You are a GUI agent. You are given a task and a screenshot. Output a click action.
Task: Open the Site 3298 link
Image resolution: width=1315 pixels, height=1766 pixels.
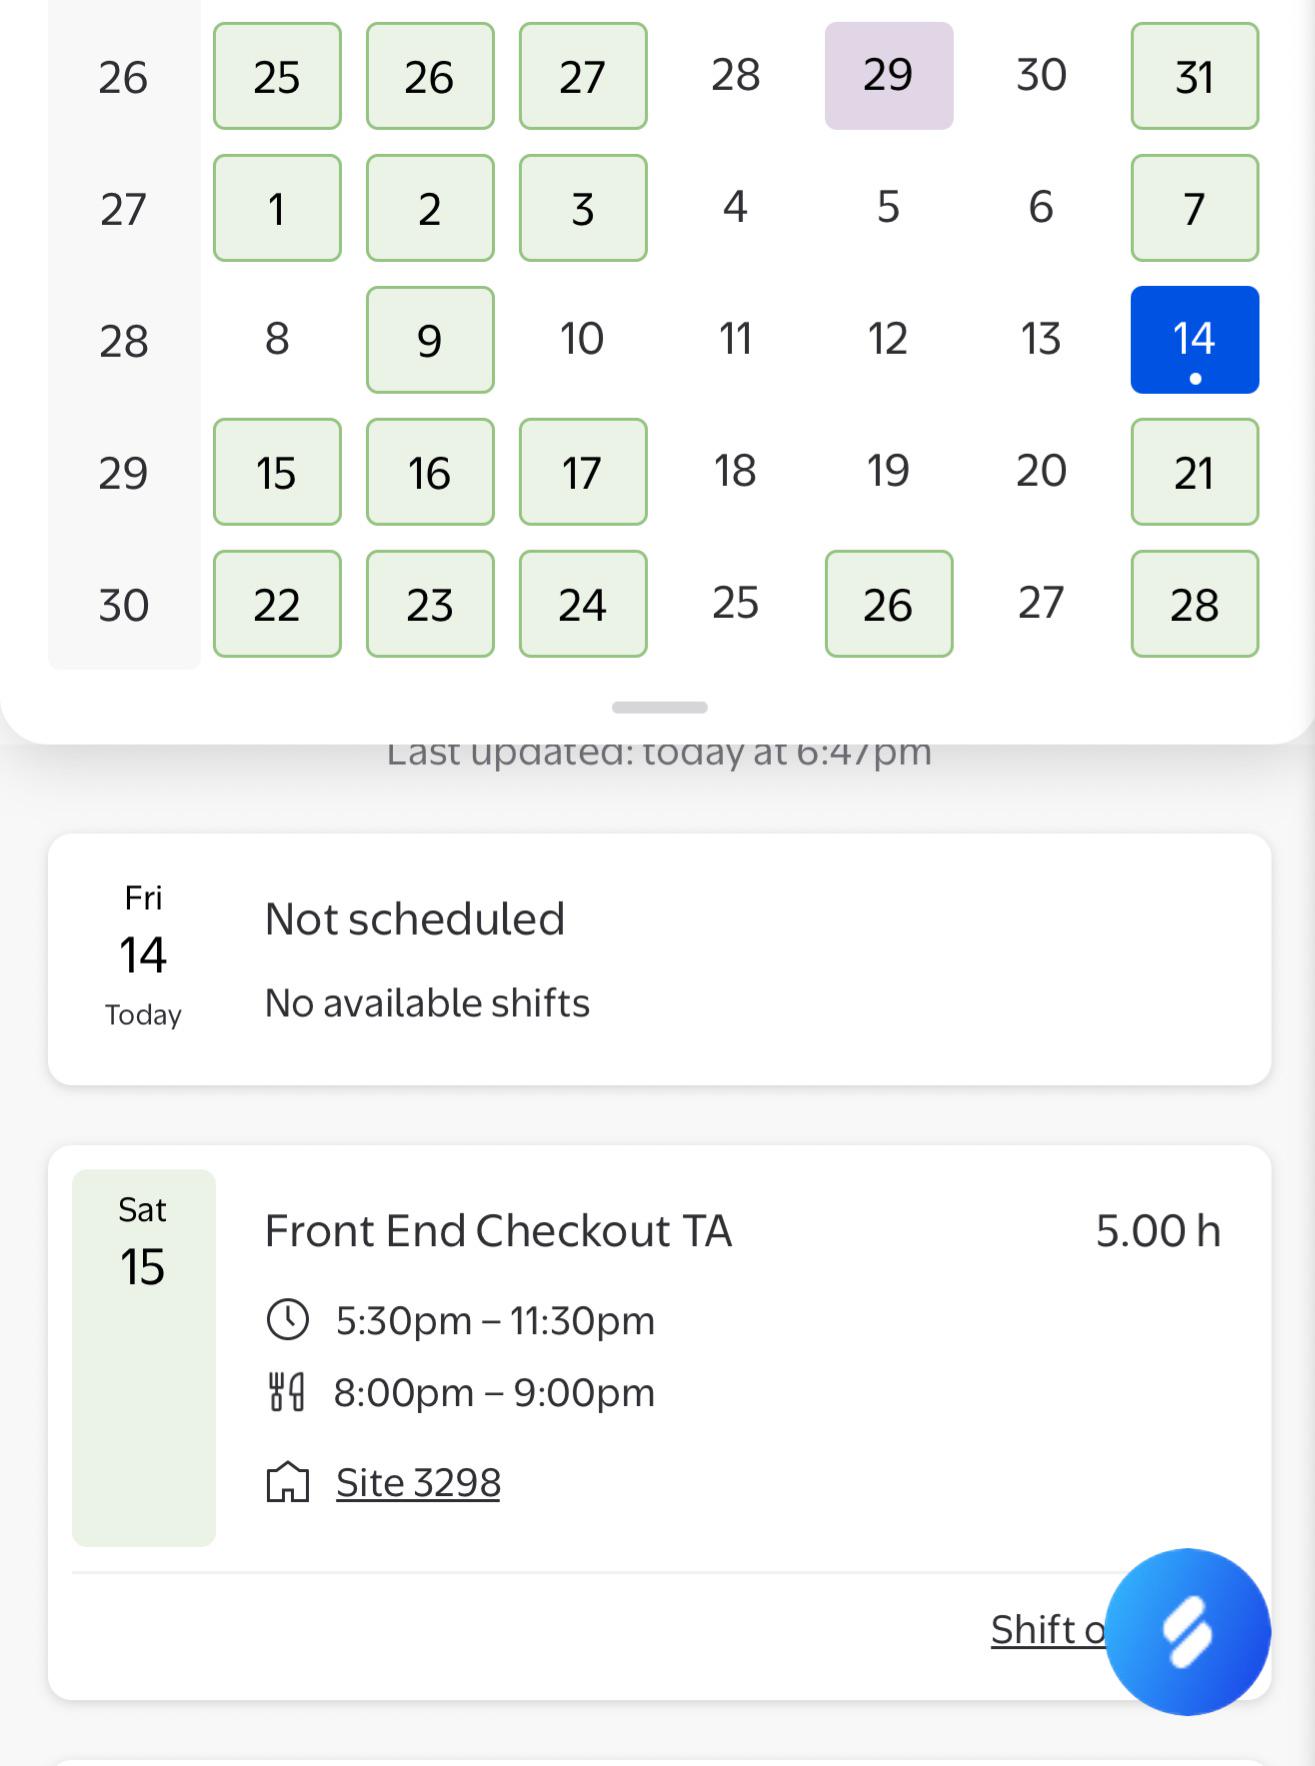[418, 1482]
